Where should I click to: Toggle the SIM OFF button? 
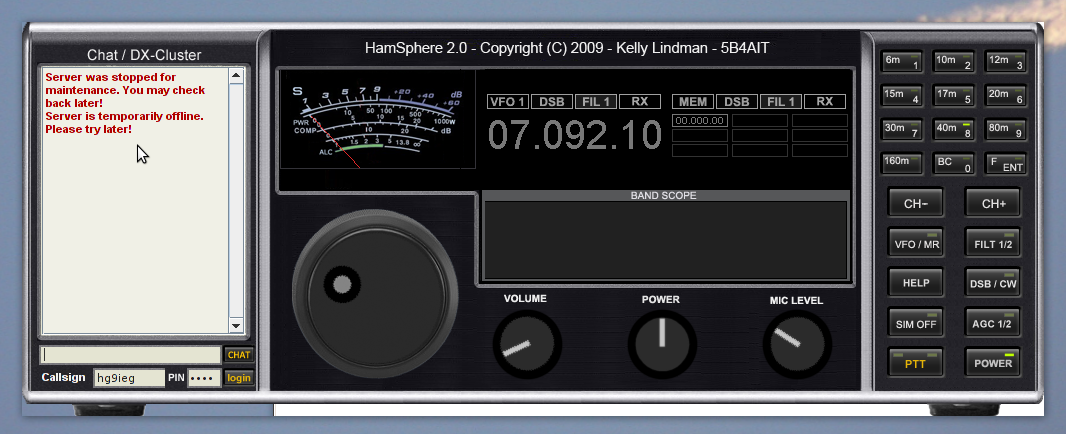pos(916,322)
